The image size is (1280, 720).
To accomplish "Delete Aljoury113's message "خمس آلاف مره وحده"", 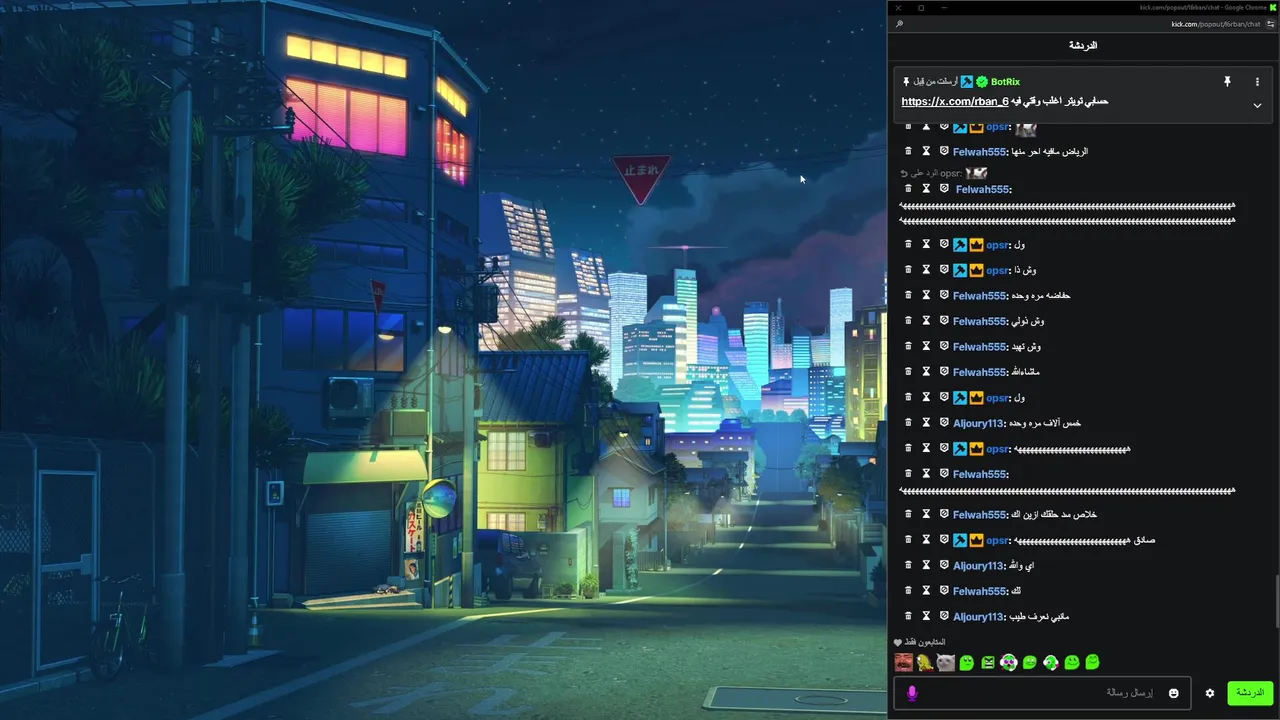I will (908, 423).
